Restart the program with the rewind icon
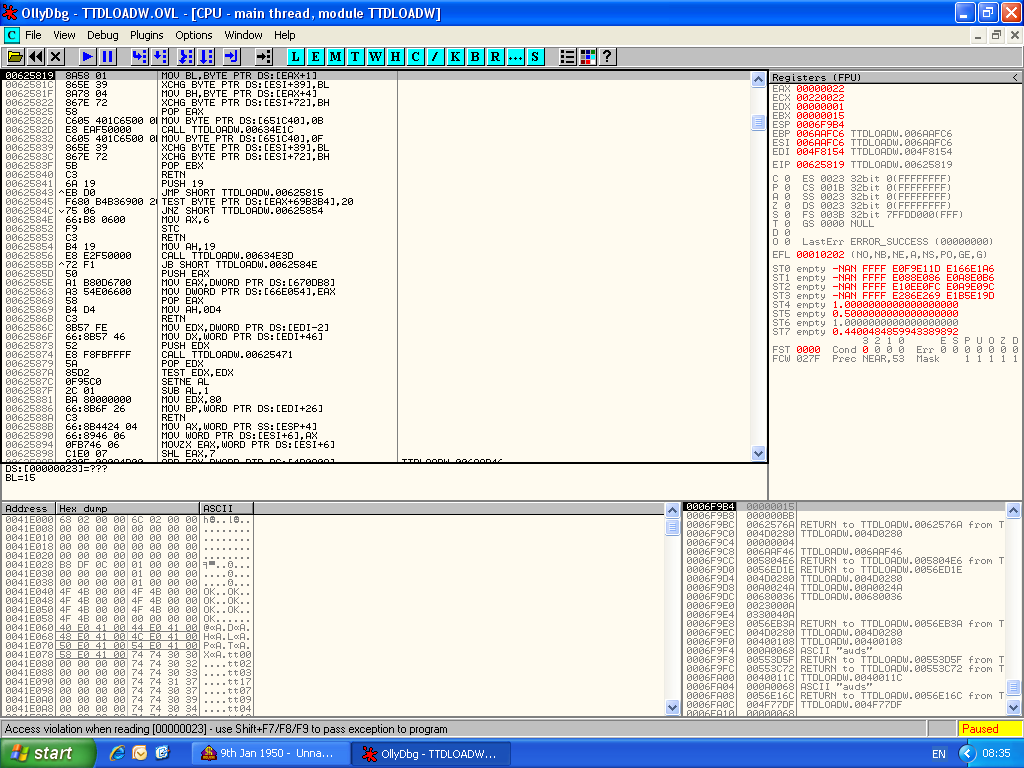Screen dimensions: 1024x768 tap(35, 57)
